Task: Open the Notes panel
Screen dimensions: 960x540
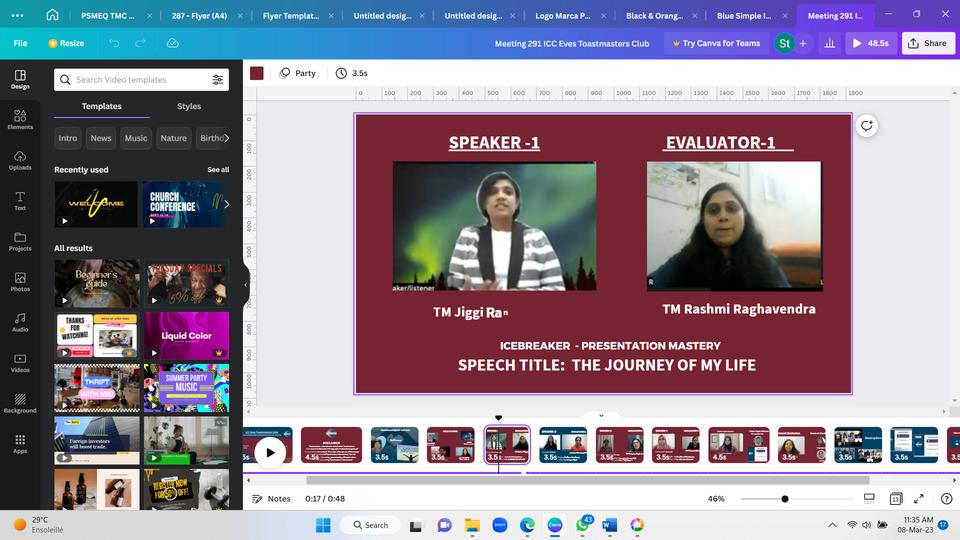Action: tap(271, 498)
